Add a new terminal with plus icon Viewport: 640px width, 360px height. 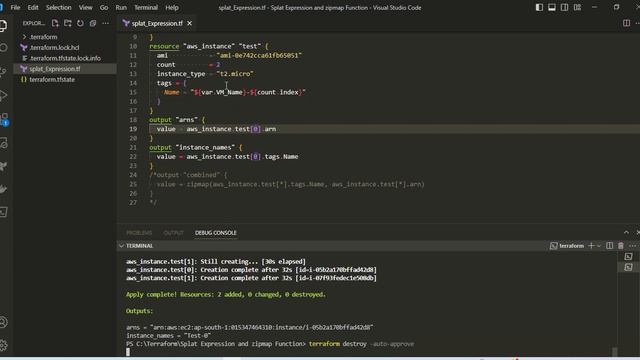click(591, 246)
